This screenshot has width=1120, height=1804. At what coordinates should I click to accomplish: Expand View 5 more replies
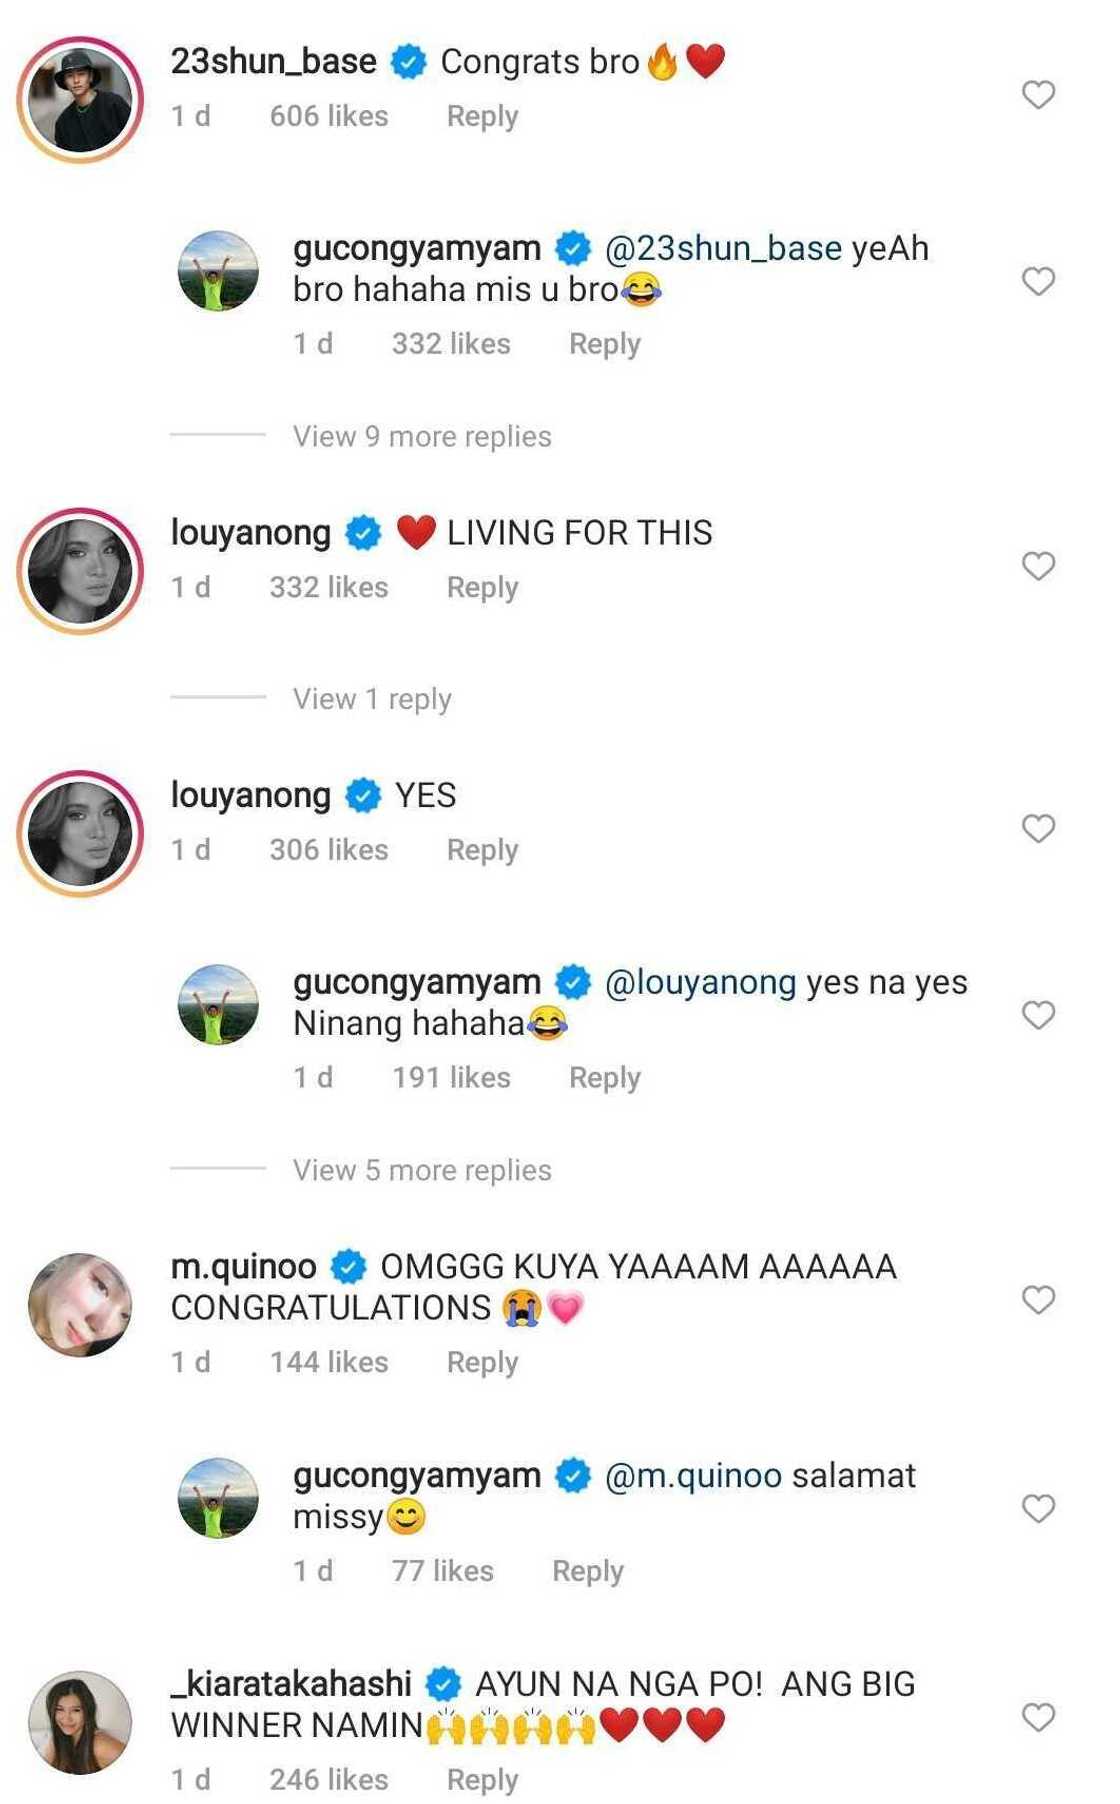coord(420,1169)
